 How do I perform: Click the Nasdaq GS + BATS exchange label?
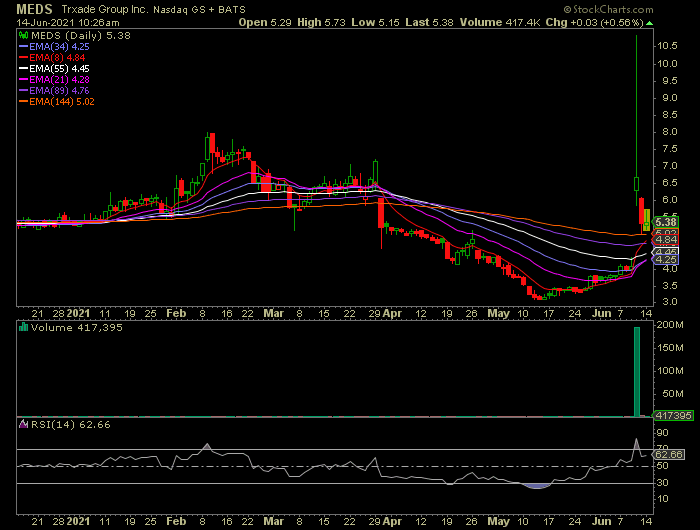click(199, 9)
